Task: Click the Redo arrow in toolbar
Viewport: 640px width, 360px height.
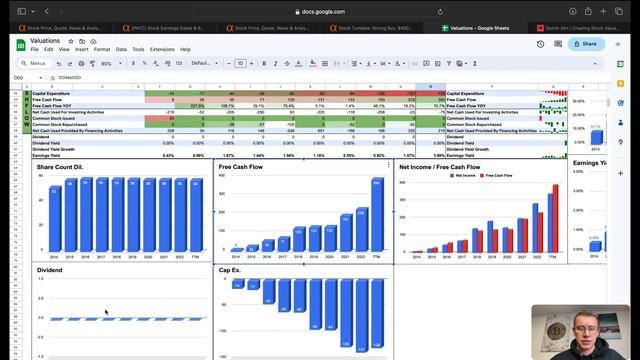Action: point(70,64)
